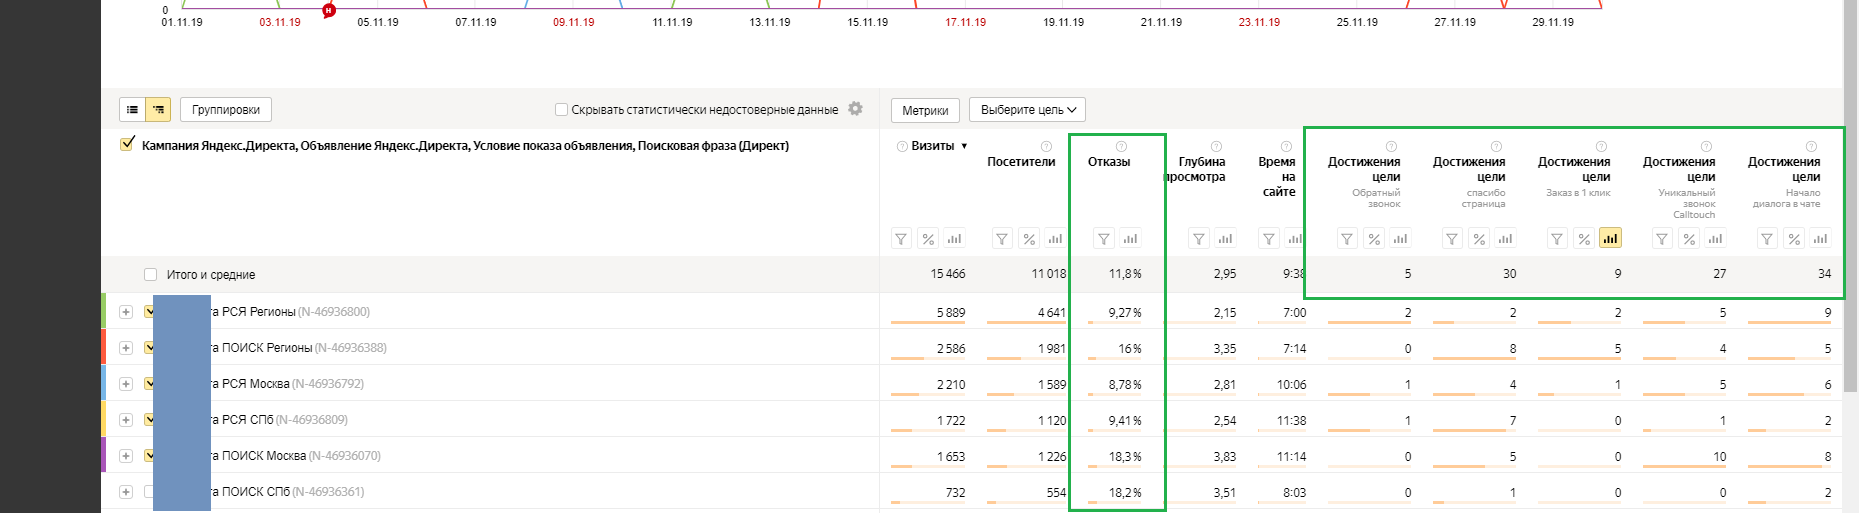The image size is (1859, 513).
Task: Plot Уникальный звонок Calltouch on chart
Action: pos(1716,238)
